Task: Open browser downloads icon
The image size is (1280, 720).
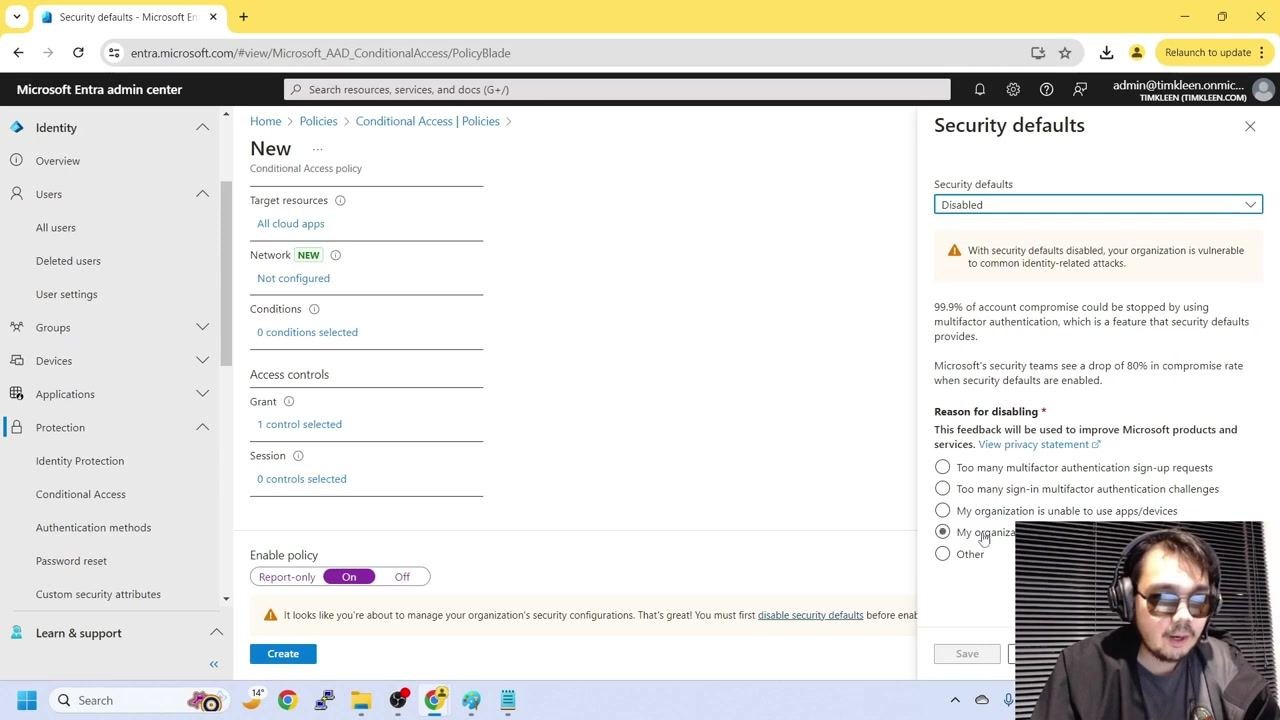Action: 1106,52
